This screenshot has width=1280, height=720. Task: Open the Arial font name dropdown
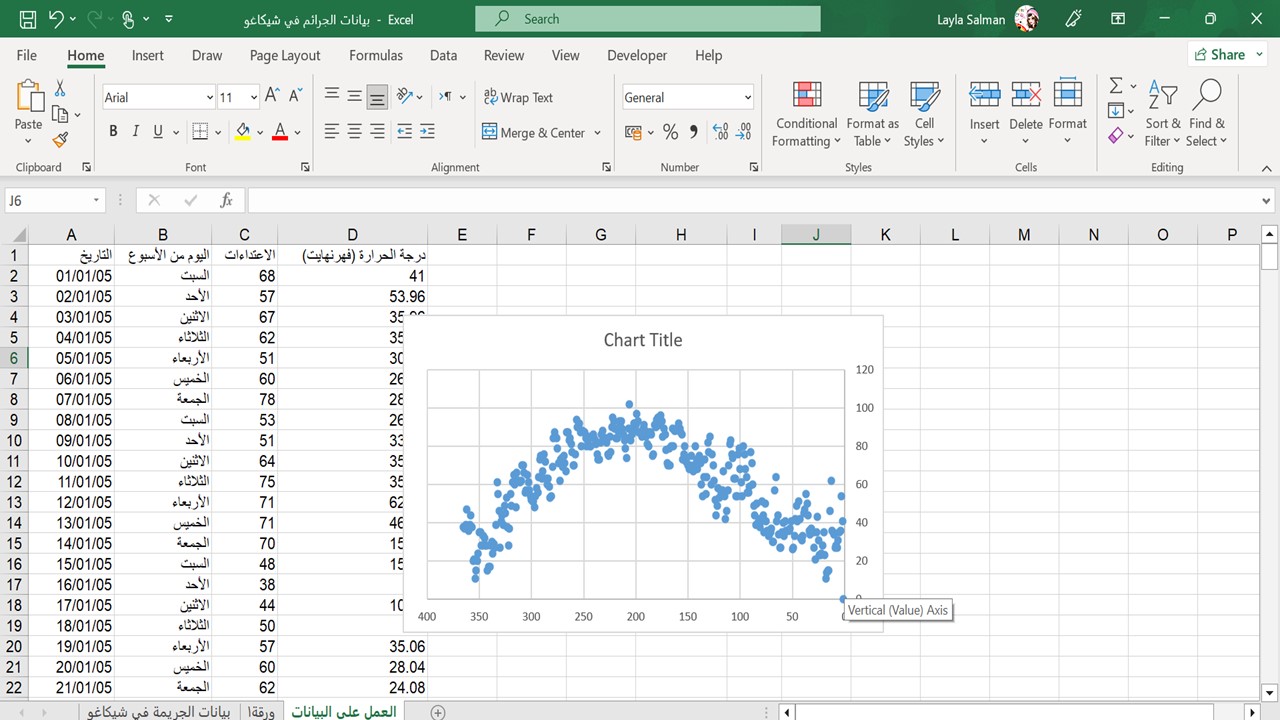point(209,97)
